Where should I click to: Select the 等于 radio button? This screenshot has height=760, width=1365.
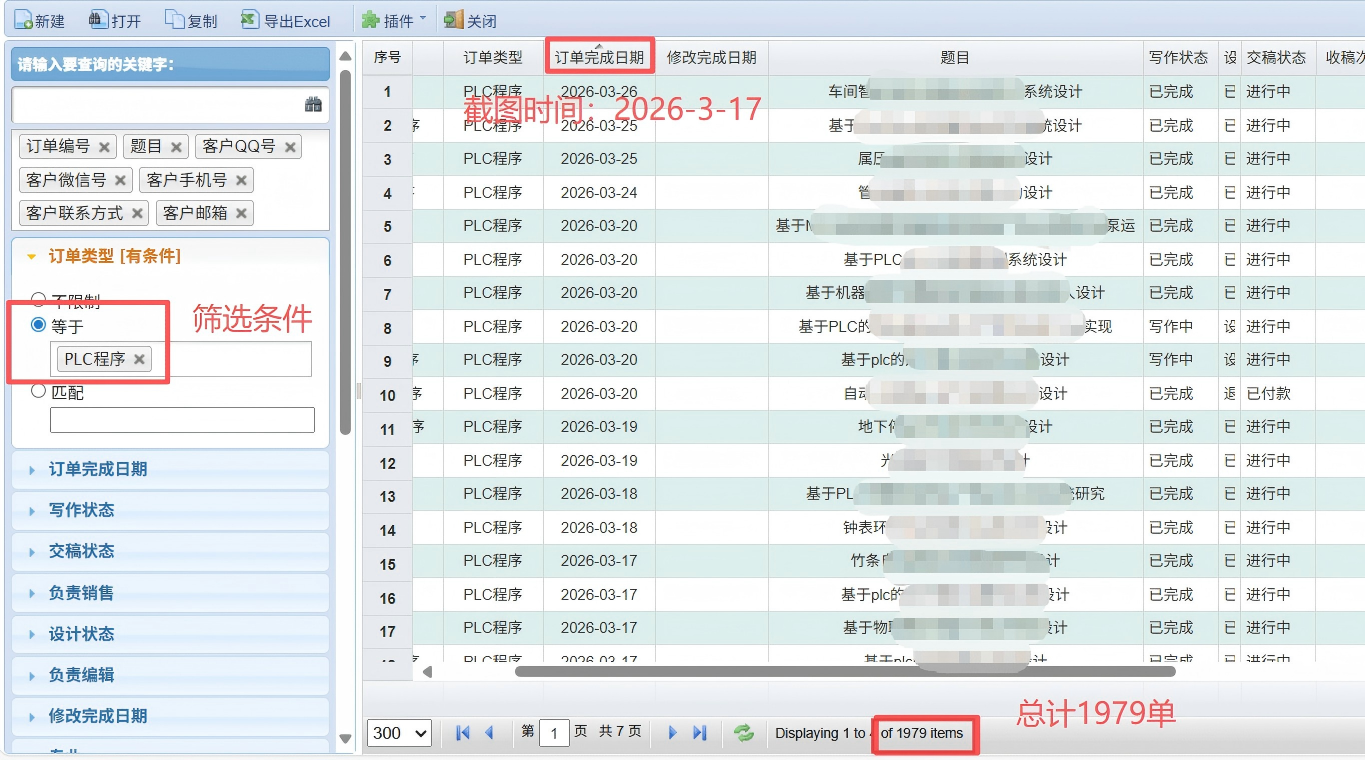click(37, 323)
